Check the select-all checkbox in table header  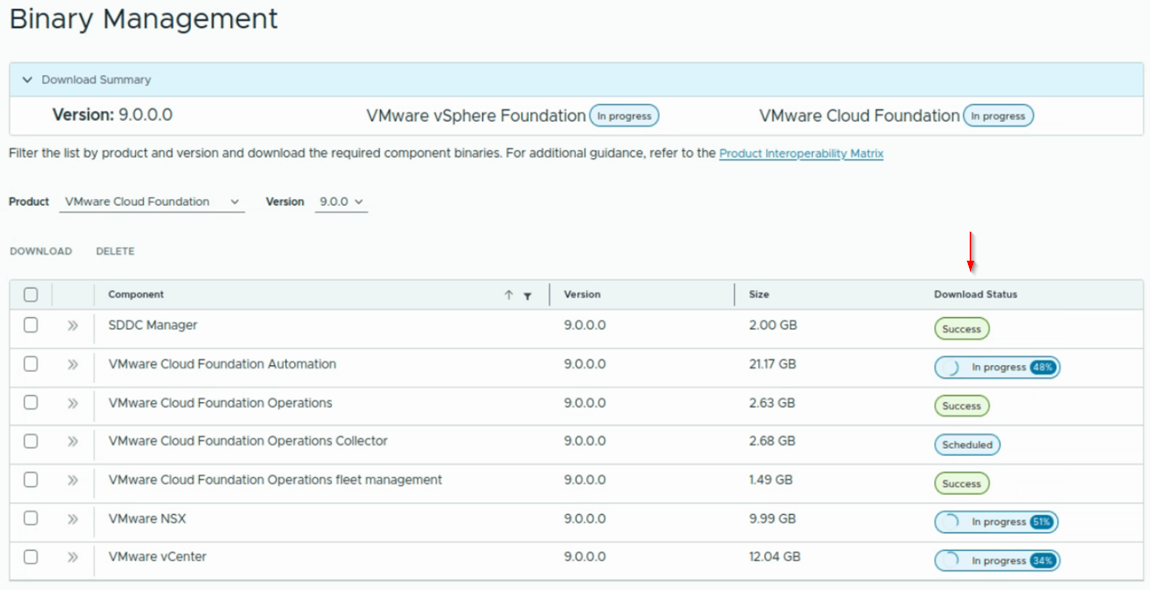31,295
